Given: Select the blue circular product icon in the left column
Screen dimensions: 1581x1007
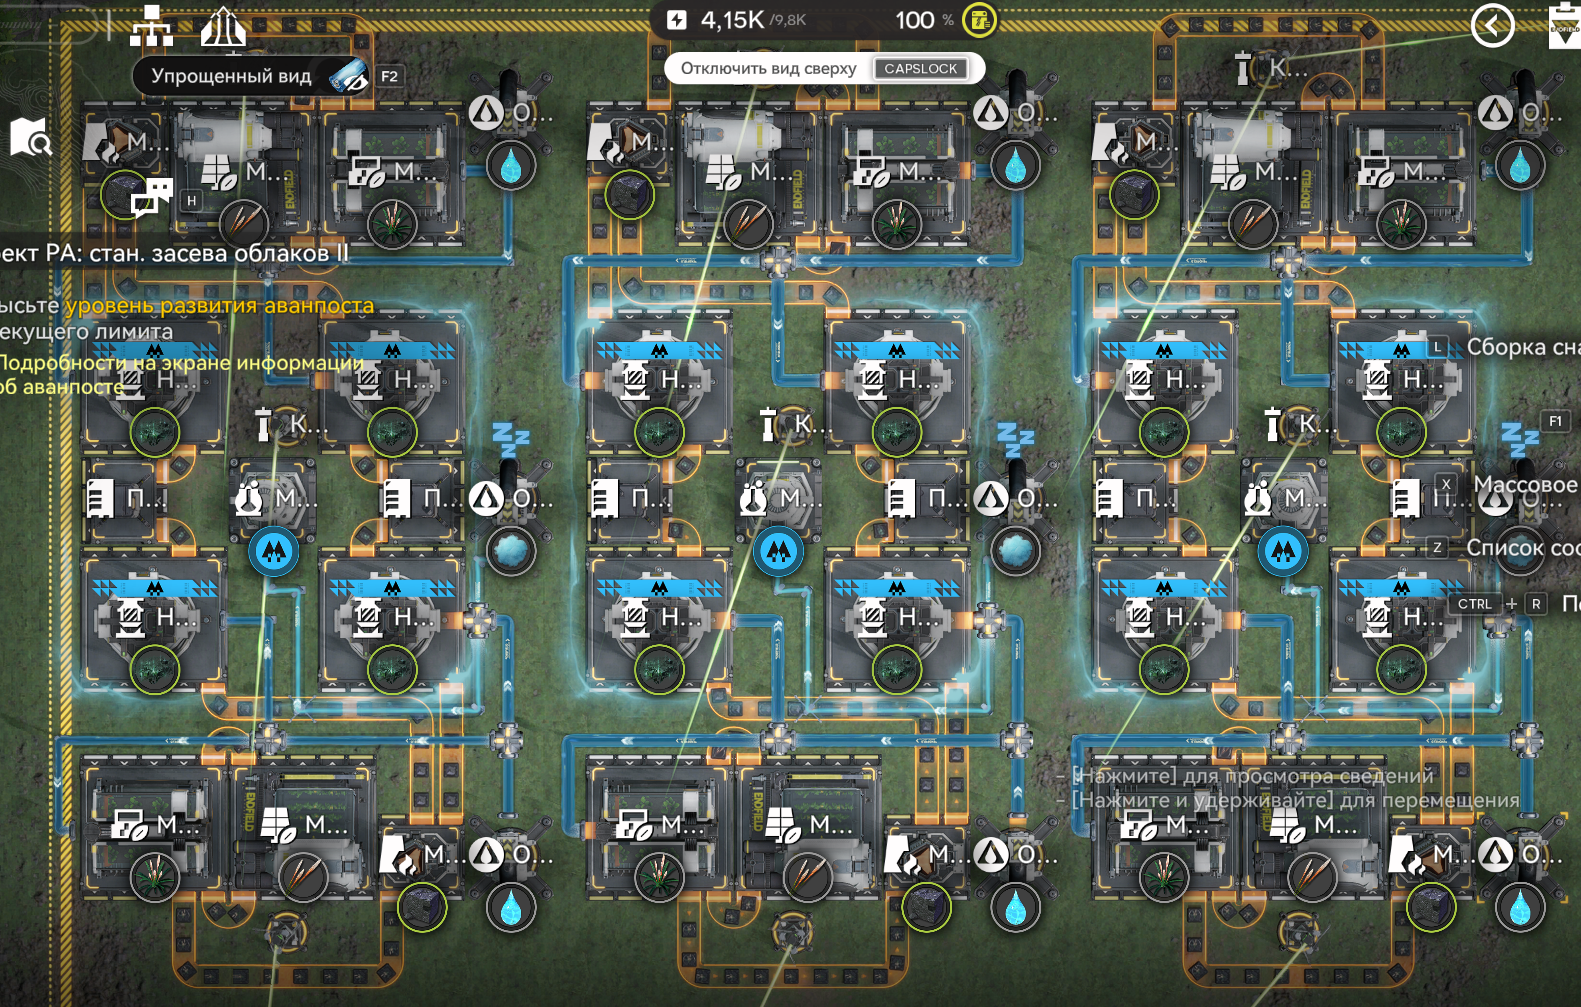Looking at the screenshot, I should 274,551.
